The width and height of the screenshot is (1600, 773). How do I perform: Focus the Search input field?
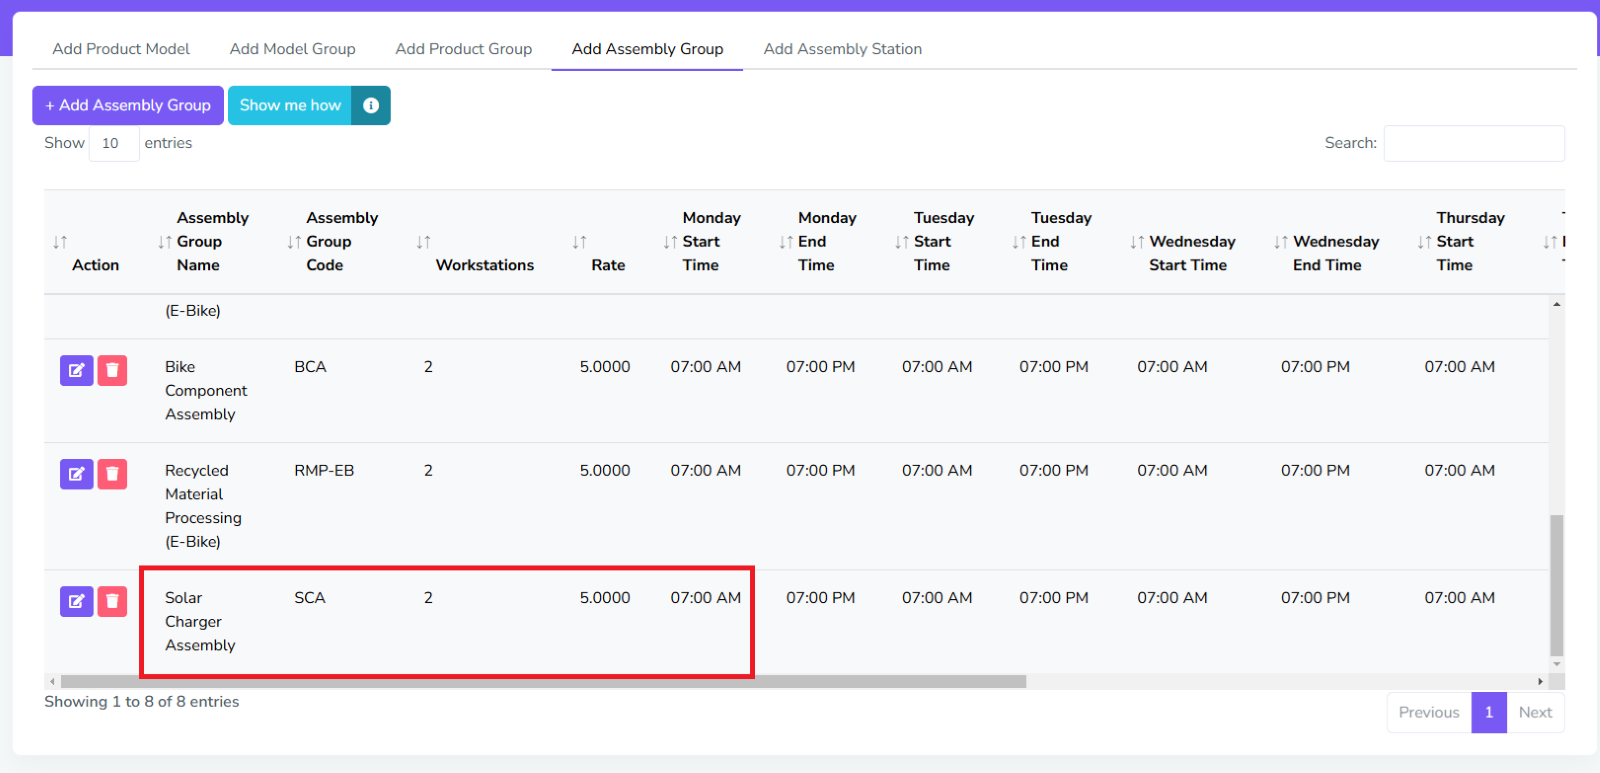coord(1473,143)
